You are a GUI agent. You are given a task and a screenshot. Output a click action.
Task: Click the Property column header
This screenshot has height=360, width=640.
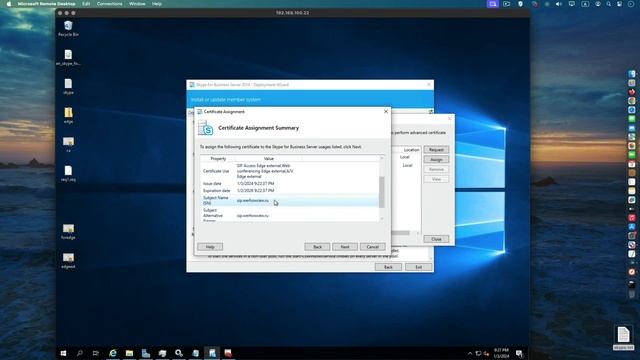click(x=218, y=158)
